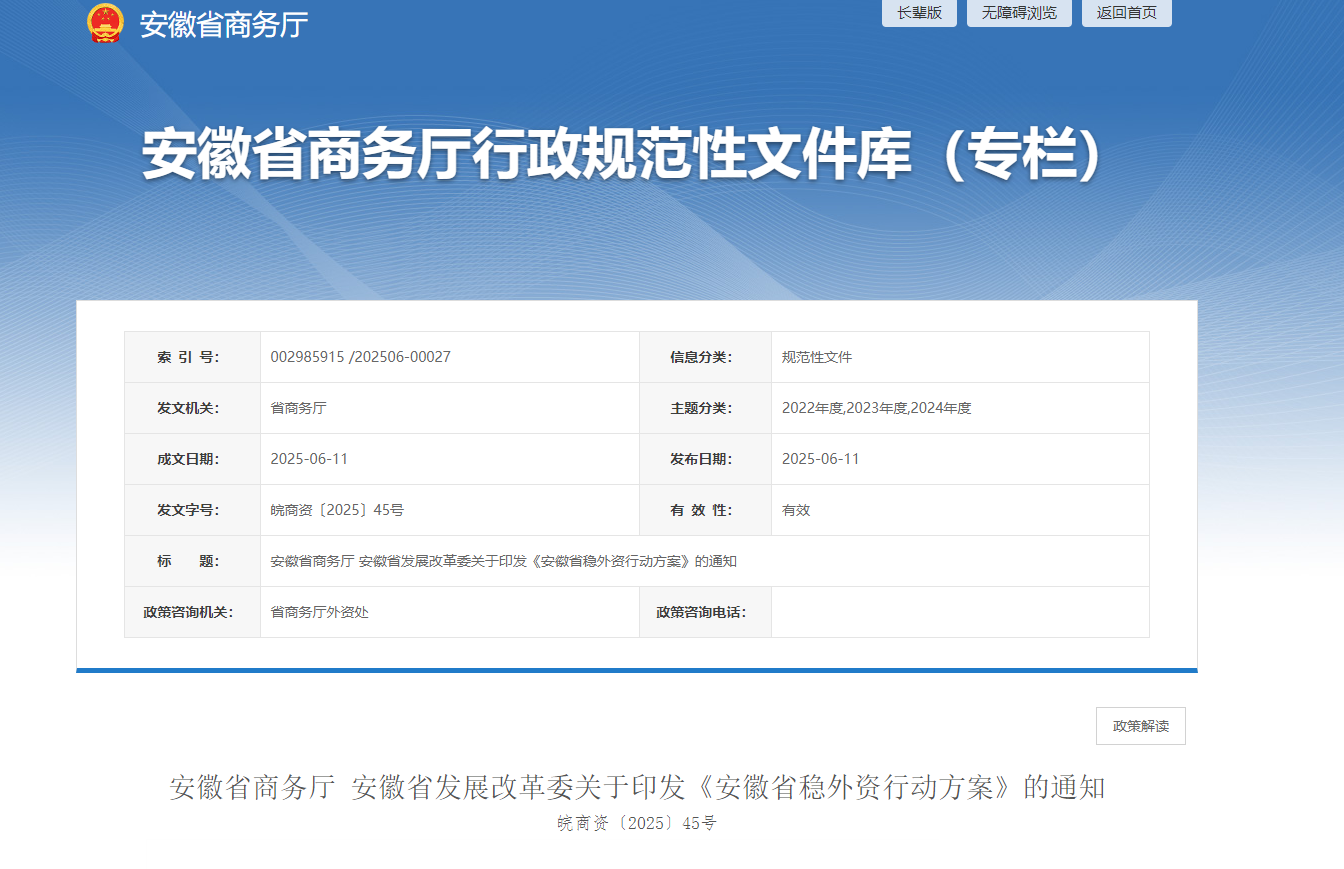Viewport: 1344px width, 869px height.
Task: Click the 省商务厅 issuing agency value
Action: pyautogui.click(x=298, y=408)
